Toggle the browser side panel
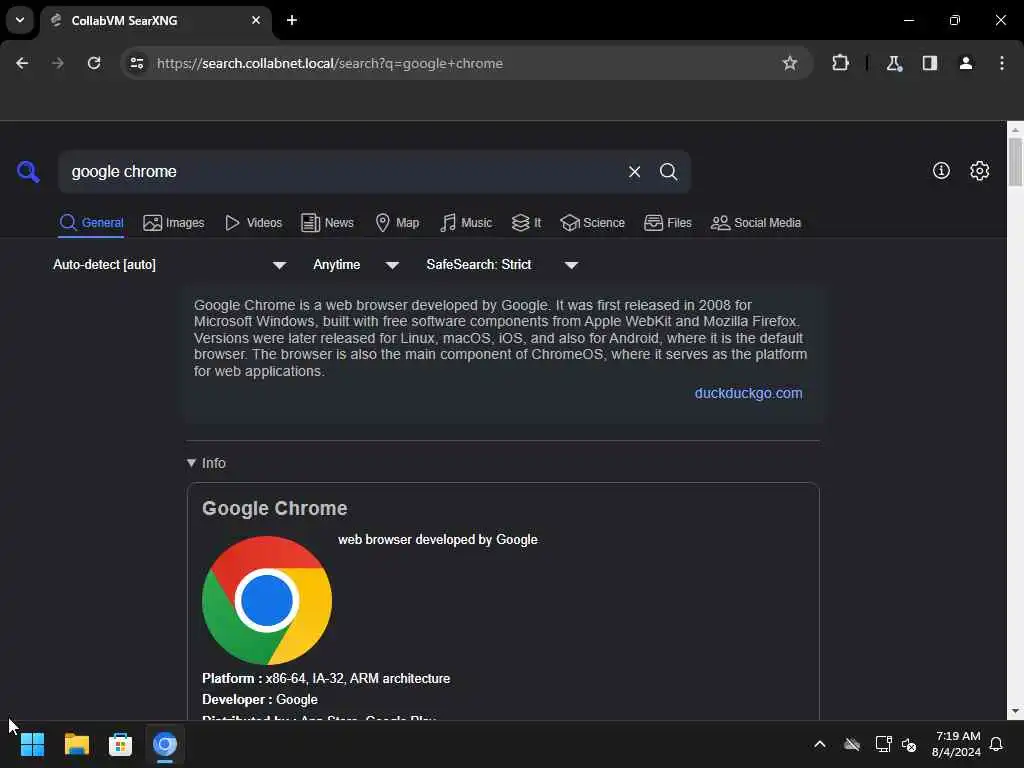Screen dimensions: 1024x768 pyautogui.click(x=930, y=63)
